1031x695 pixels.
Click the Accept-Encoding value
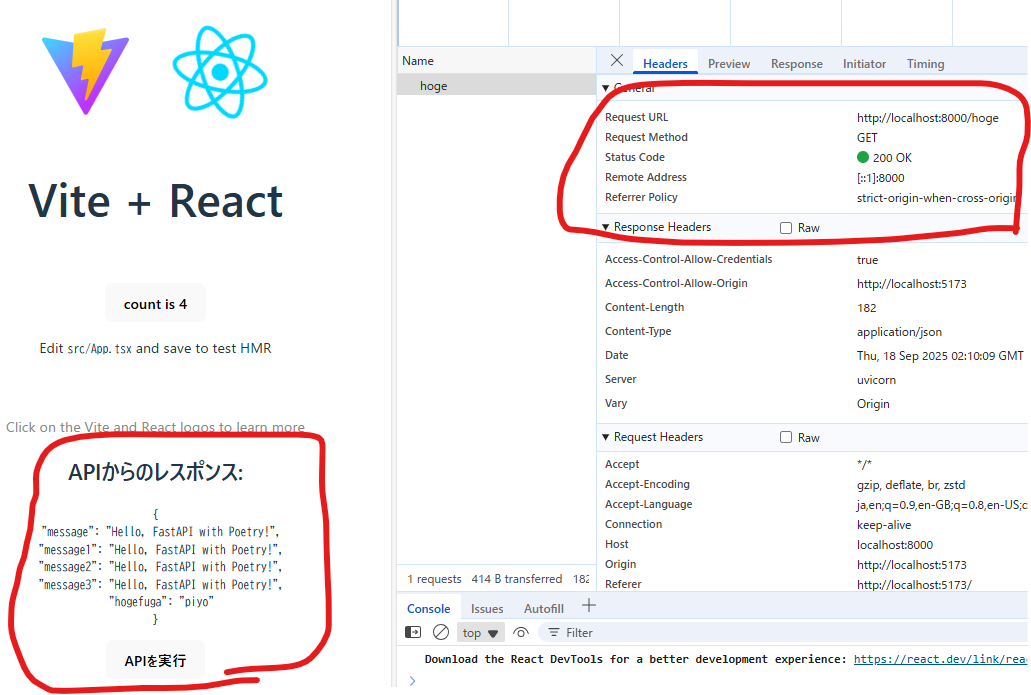911,485
